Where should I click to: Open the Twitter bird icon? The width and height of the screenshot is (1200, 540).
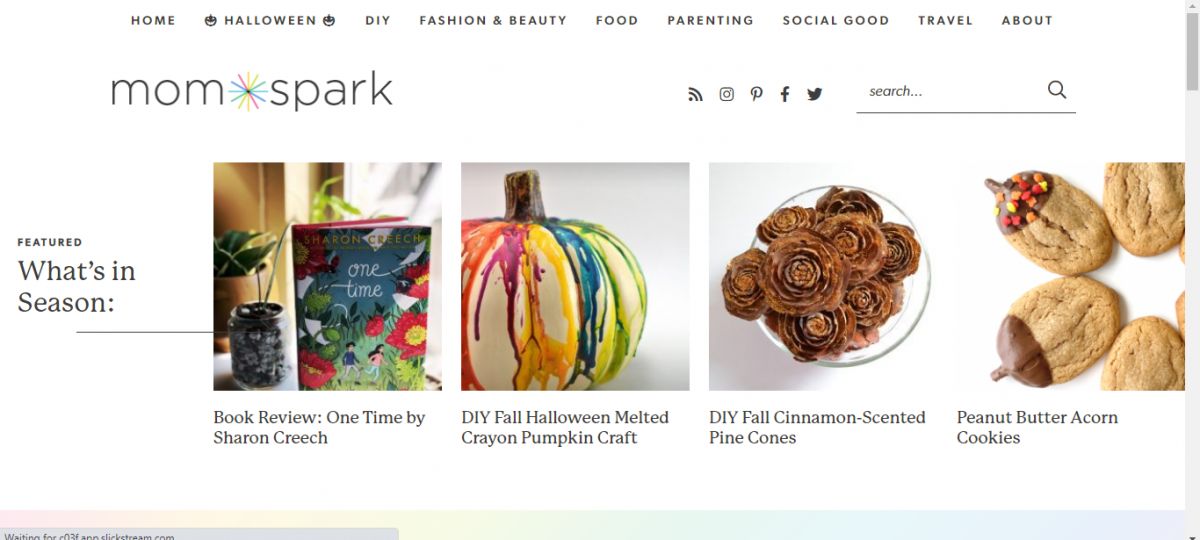pyautogui.click(x=815, y=94)
